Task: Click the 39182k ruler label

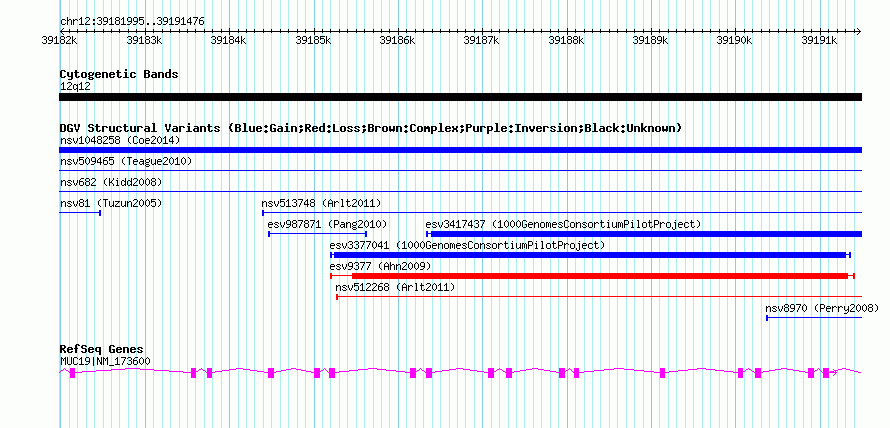Action: (x=60, y=40)
